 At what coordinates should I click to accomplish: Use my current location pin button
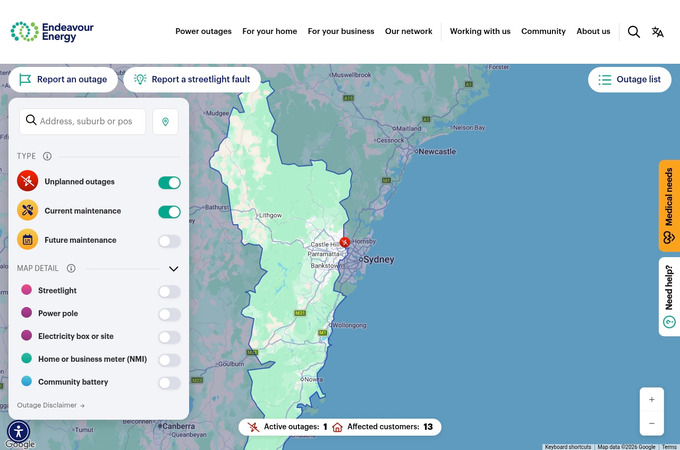(165, 122)
